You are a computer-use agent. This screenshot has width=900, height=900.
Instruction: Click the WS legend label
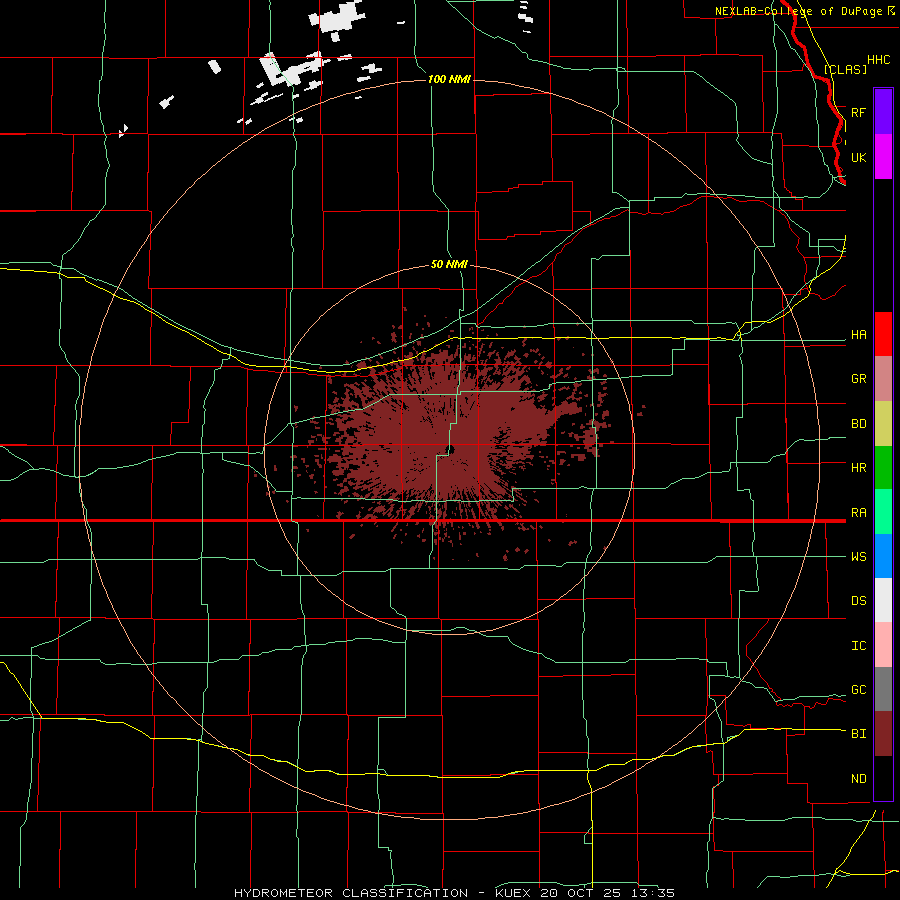pyautogui.click(x=858, y=557)
